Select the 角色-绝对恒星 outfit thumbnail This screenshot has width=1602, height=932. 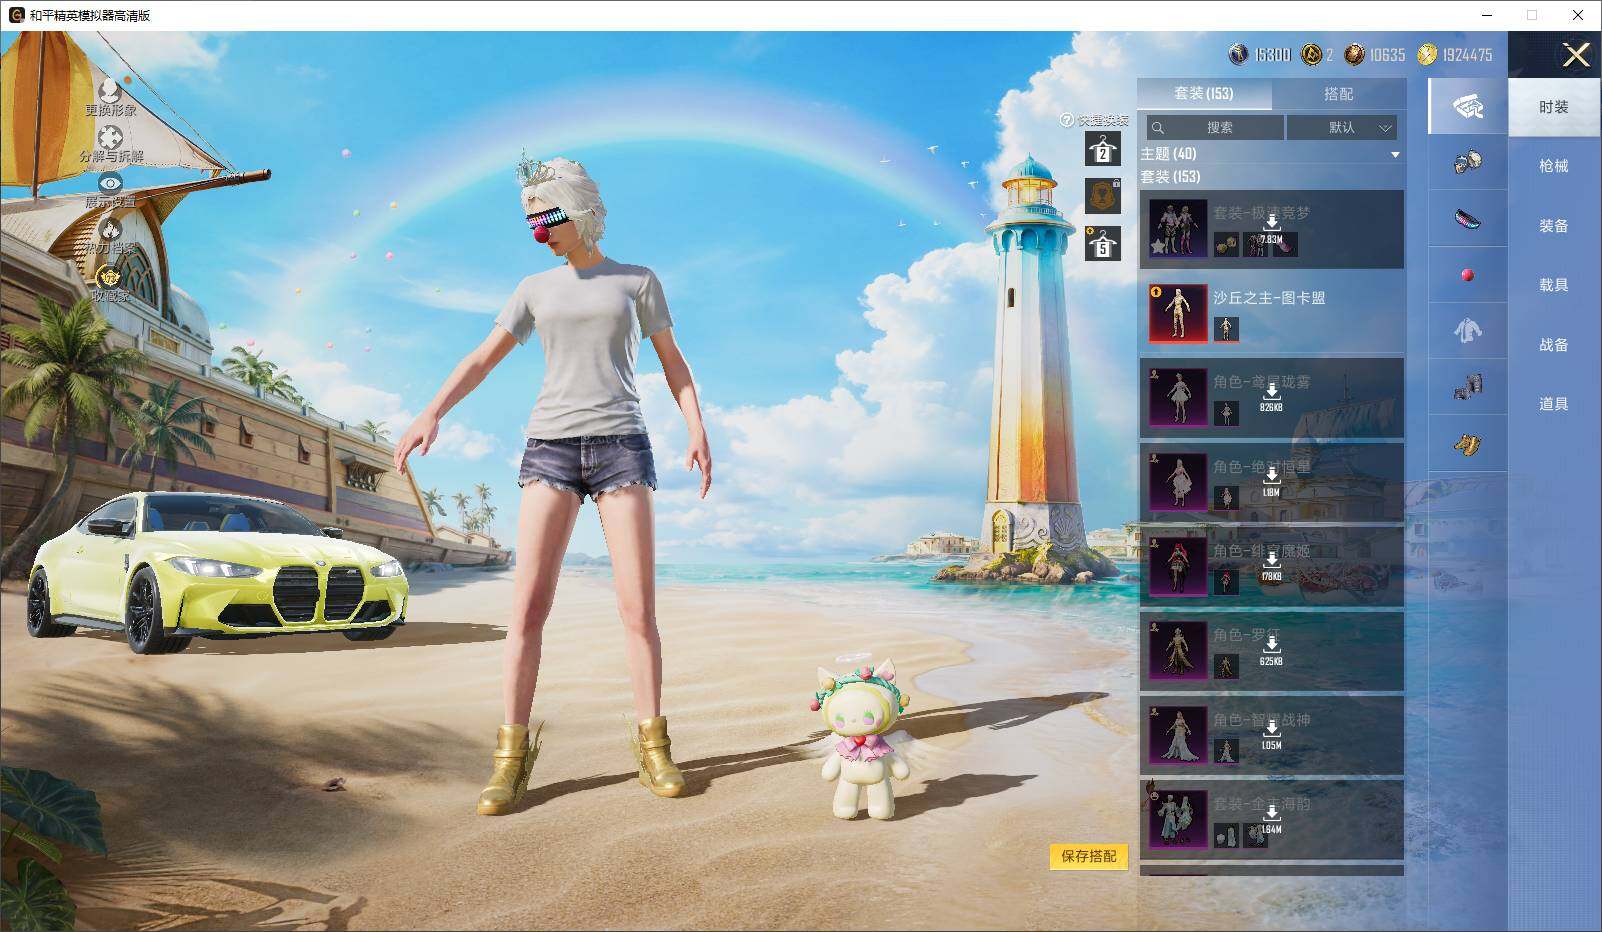tap(1178, 482)
